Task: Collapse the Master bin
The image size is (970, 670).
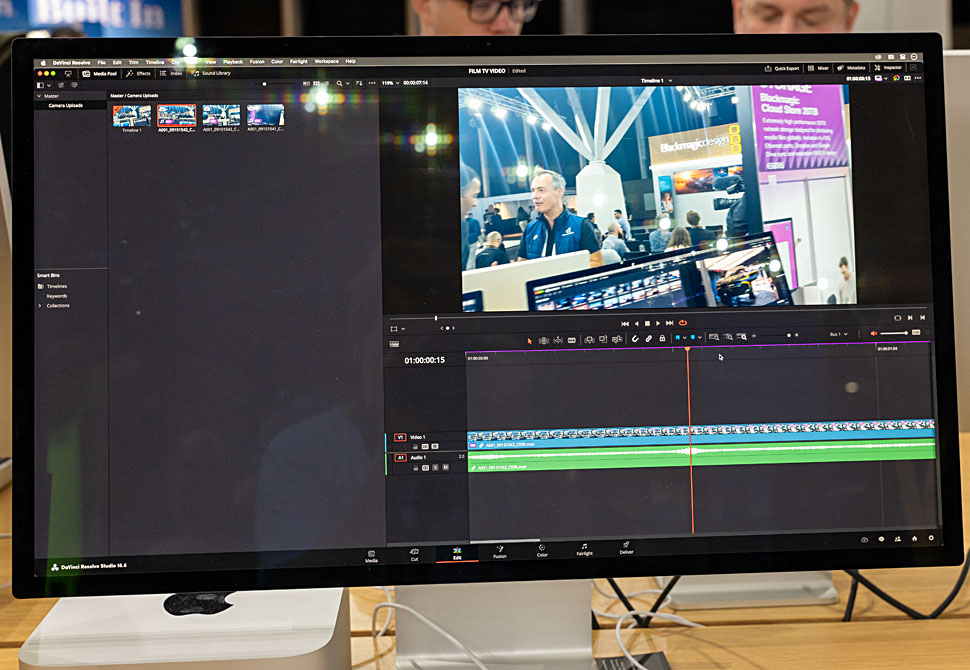Action: click(x=39, y=96)
